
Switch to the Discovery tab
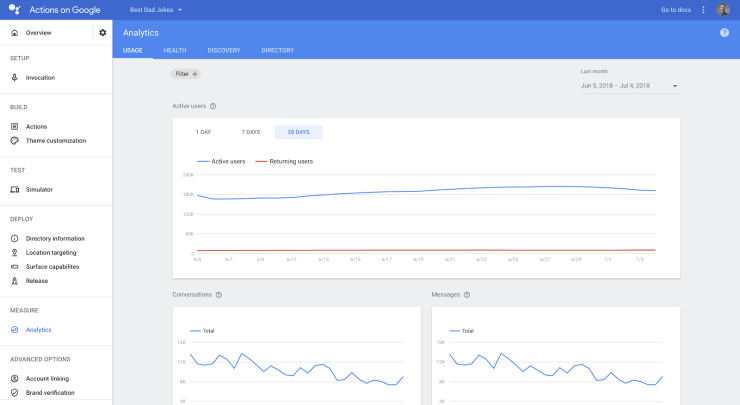(x=224, y=50)
